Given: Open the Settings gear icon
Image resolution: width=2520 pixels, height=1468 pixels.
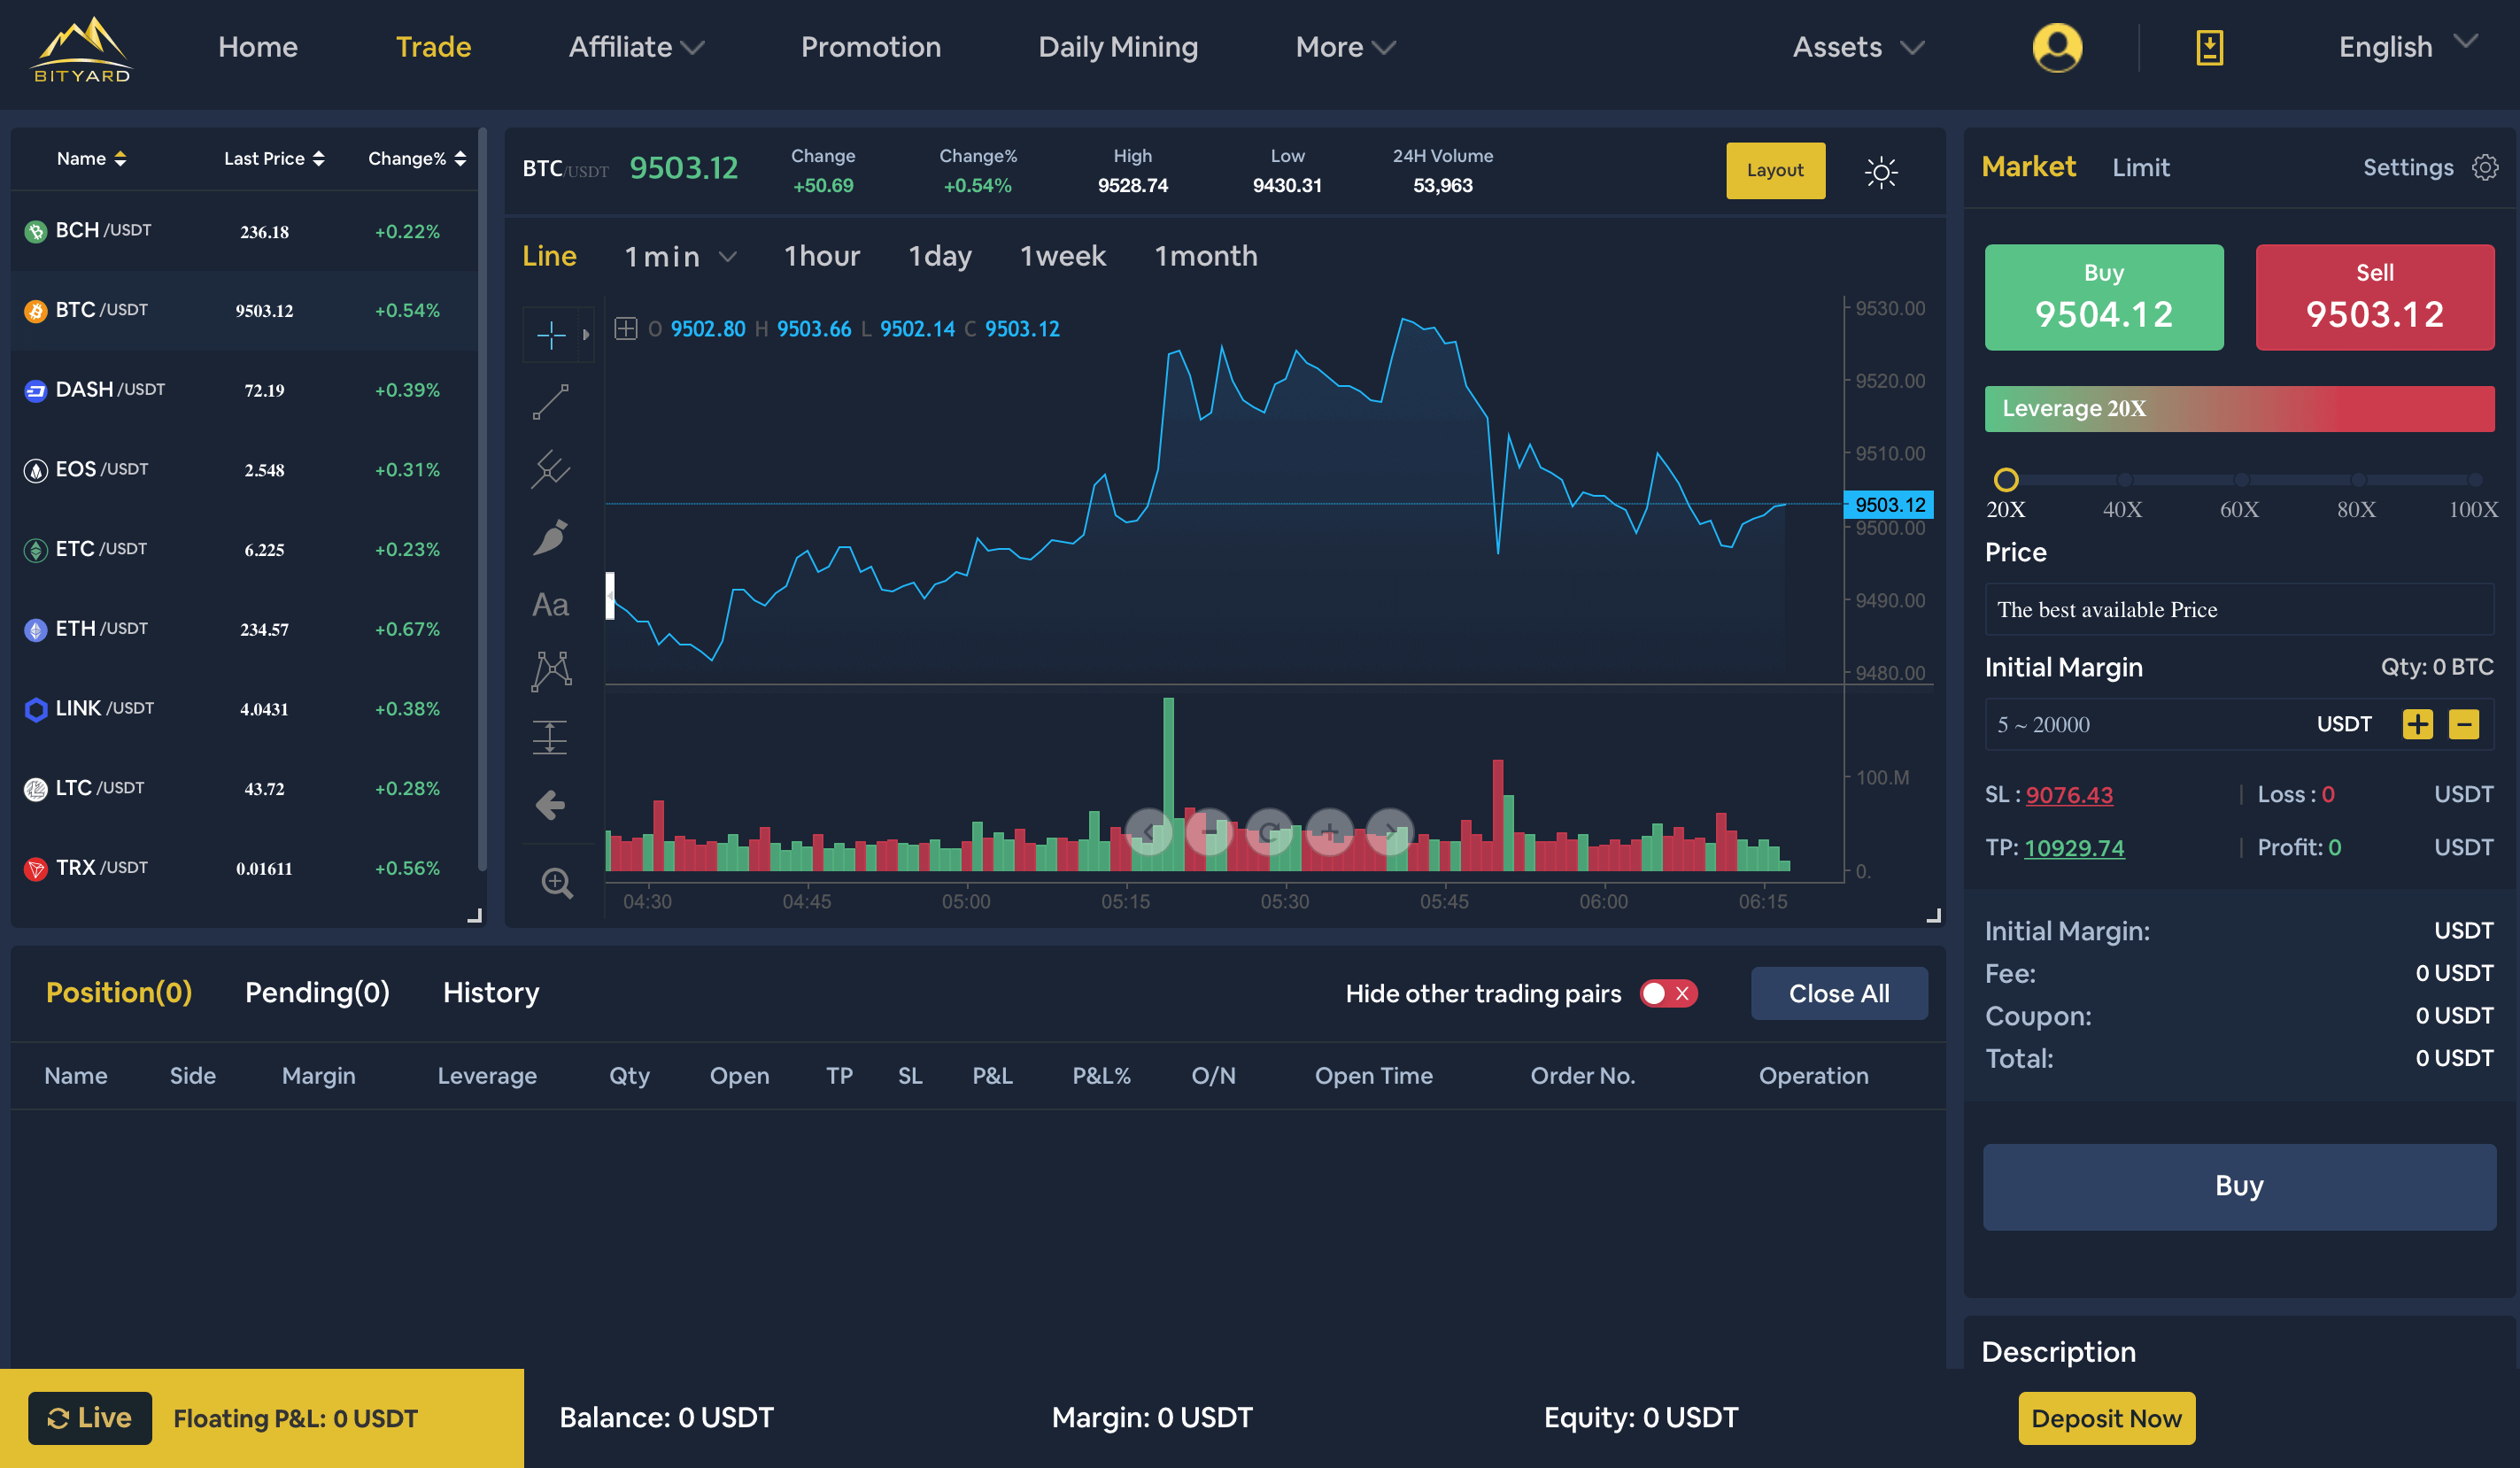Looking at the screenshot, I should click(2485, 167).
